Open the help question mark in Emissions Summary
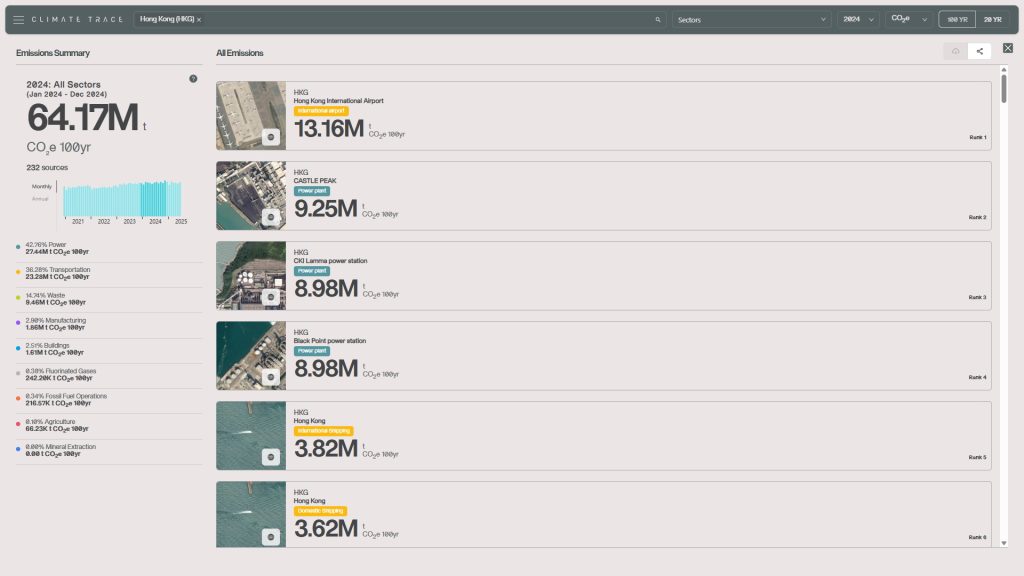Image resolution: width=1024 pixels, height=576 pixels. pos(193,78)
